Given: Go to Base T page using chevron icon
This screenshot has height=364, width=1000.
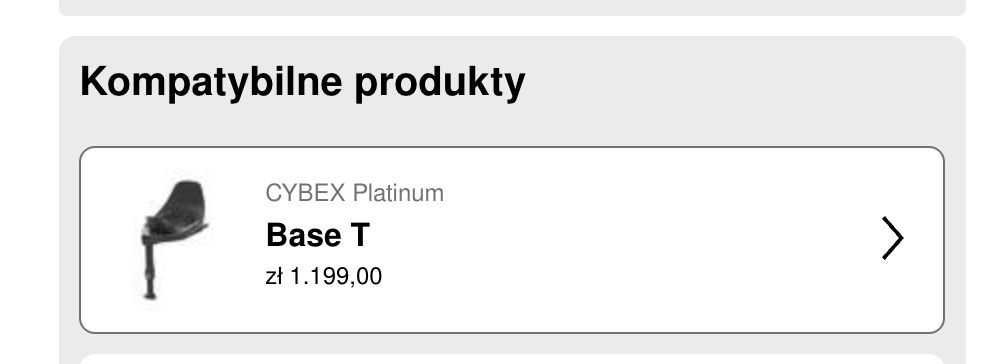Looking at the screenshot, I should pos(892,238).
